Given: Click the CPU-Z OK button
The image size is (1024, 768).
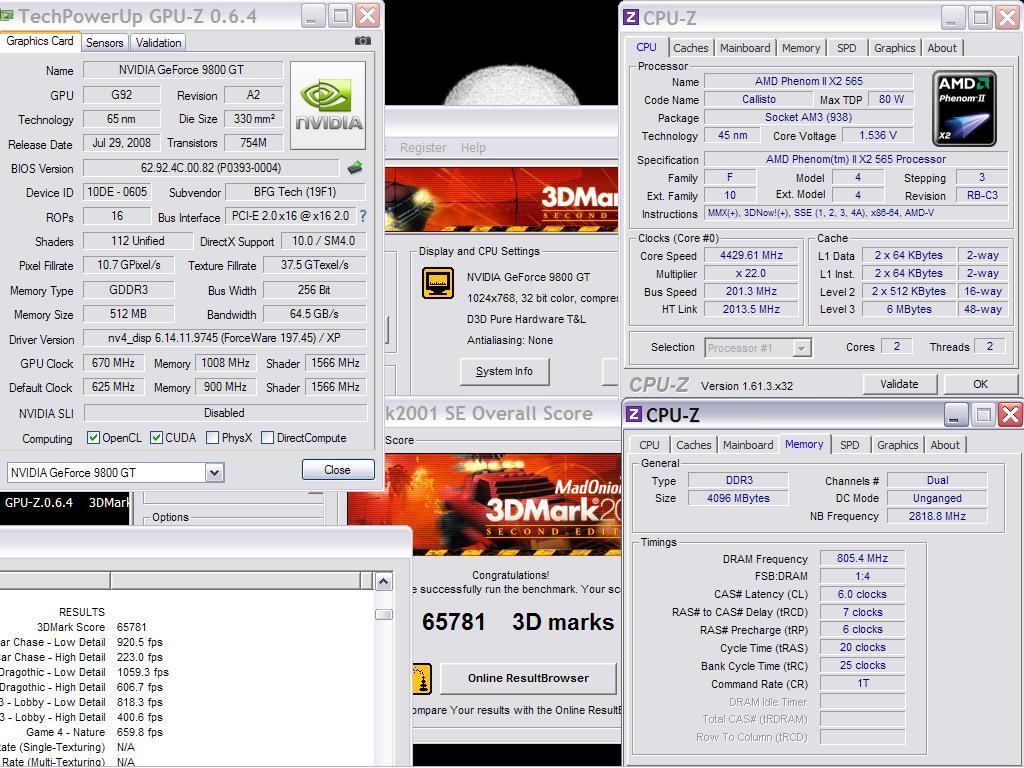Looking at the screenshot, I should coord(980,384).
